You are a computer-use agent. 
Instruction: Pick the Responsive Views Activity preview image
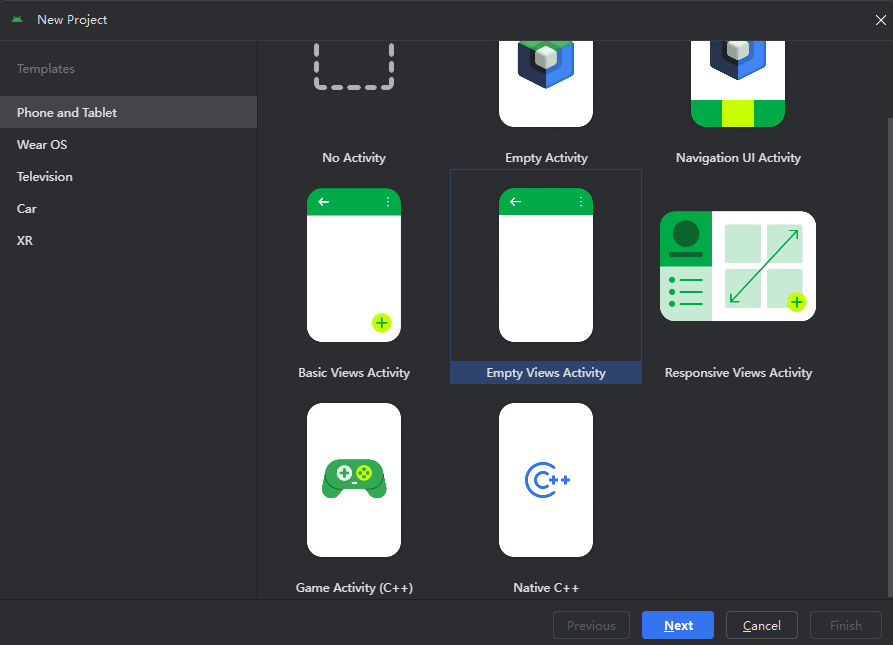pos(738,266)
